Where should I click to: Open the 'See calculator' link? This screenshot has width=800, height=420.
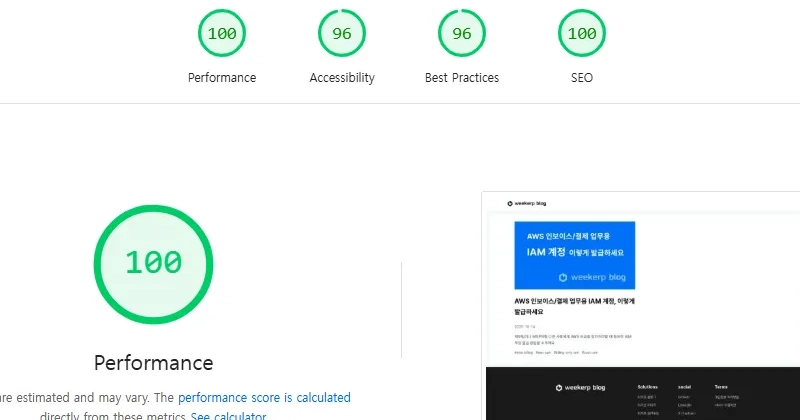229,416
